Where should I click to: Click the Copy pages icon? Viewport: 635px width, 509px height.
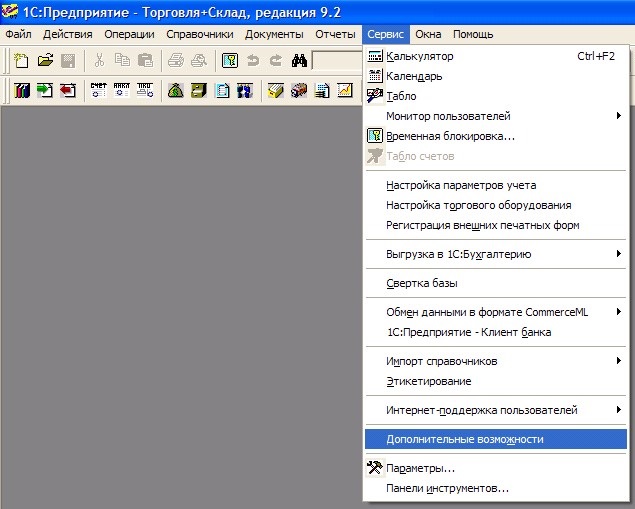coord(122,61)
